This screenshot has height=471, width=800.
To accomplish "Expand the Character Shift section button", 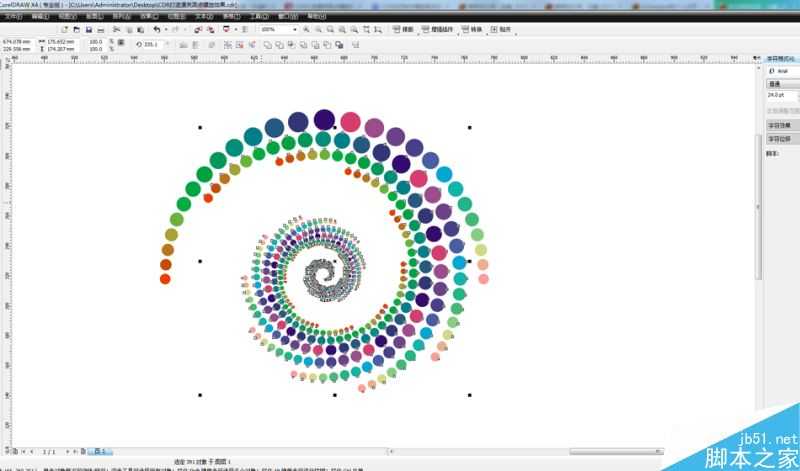I will tap(783, 139).
